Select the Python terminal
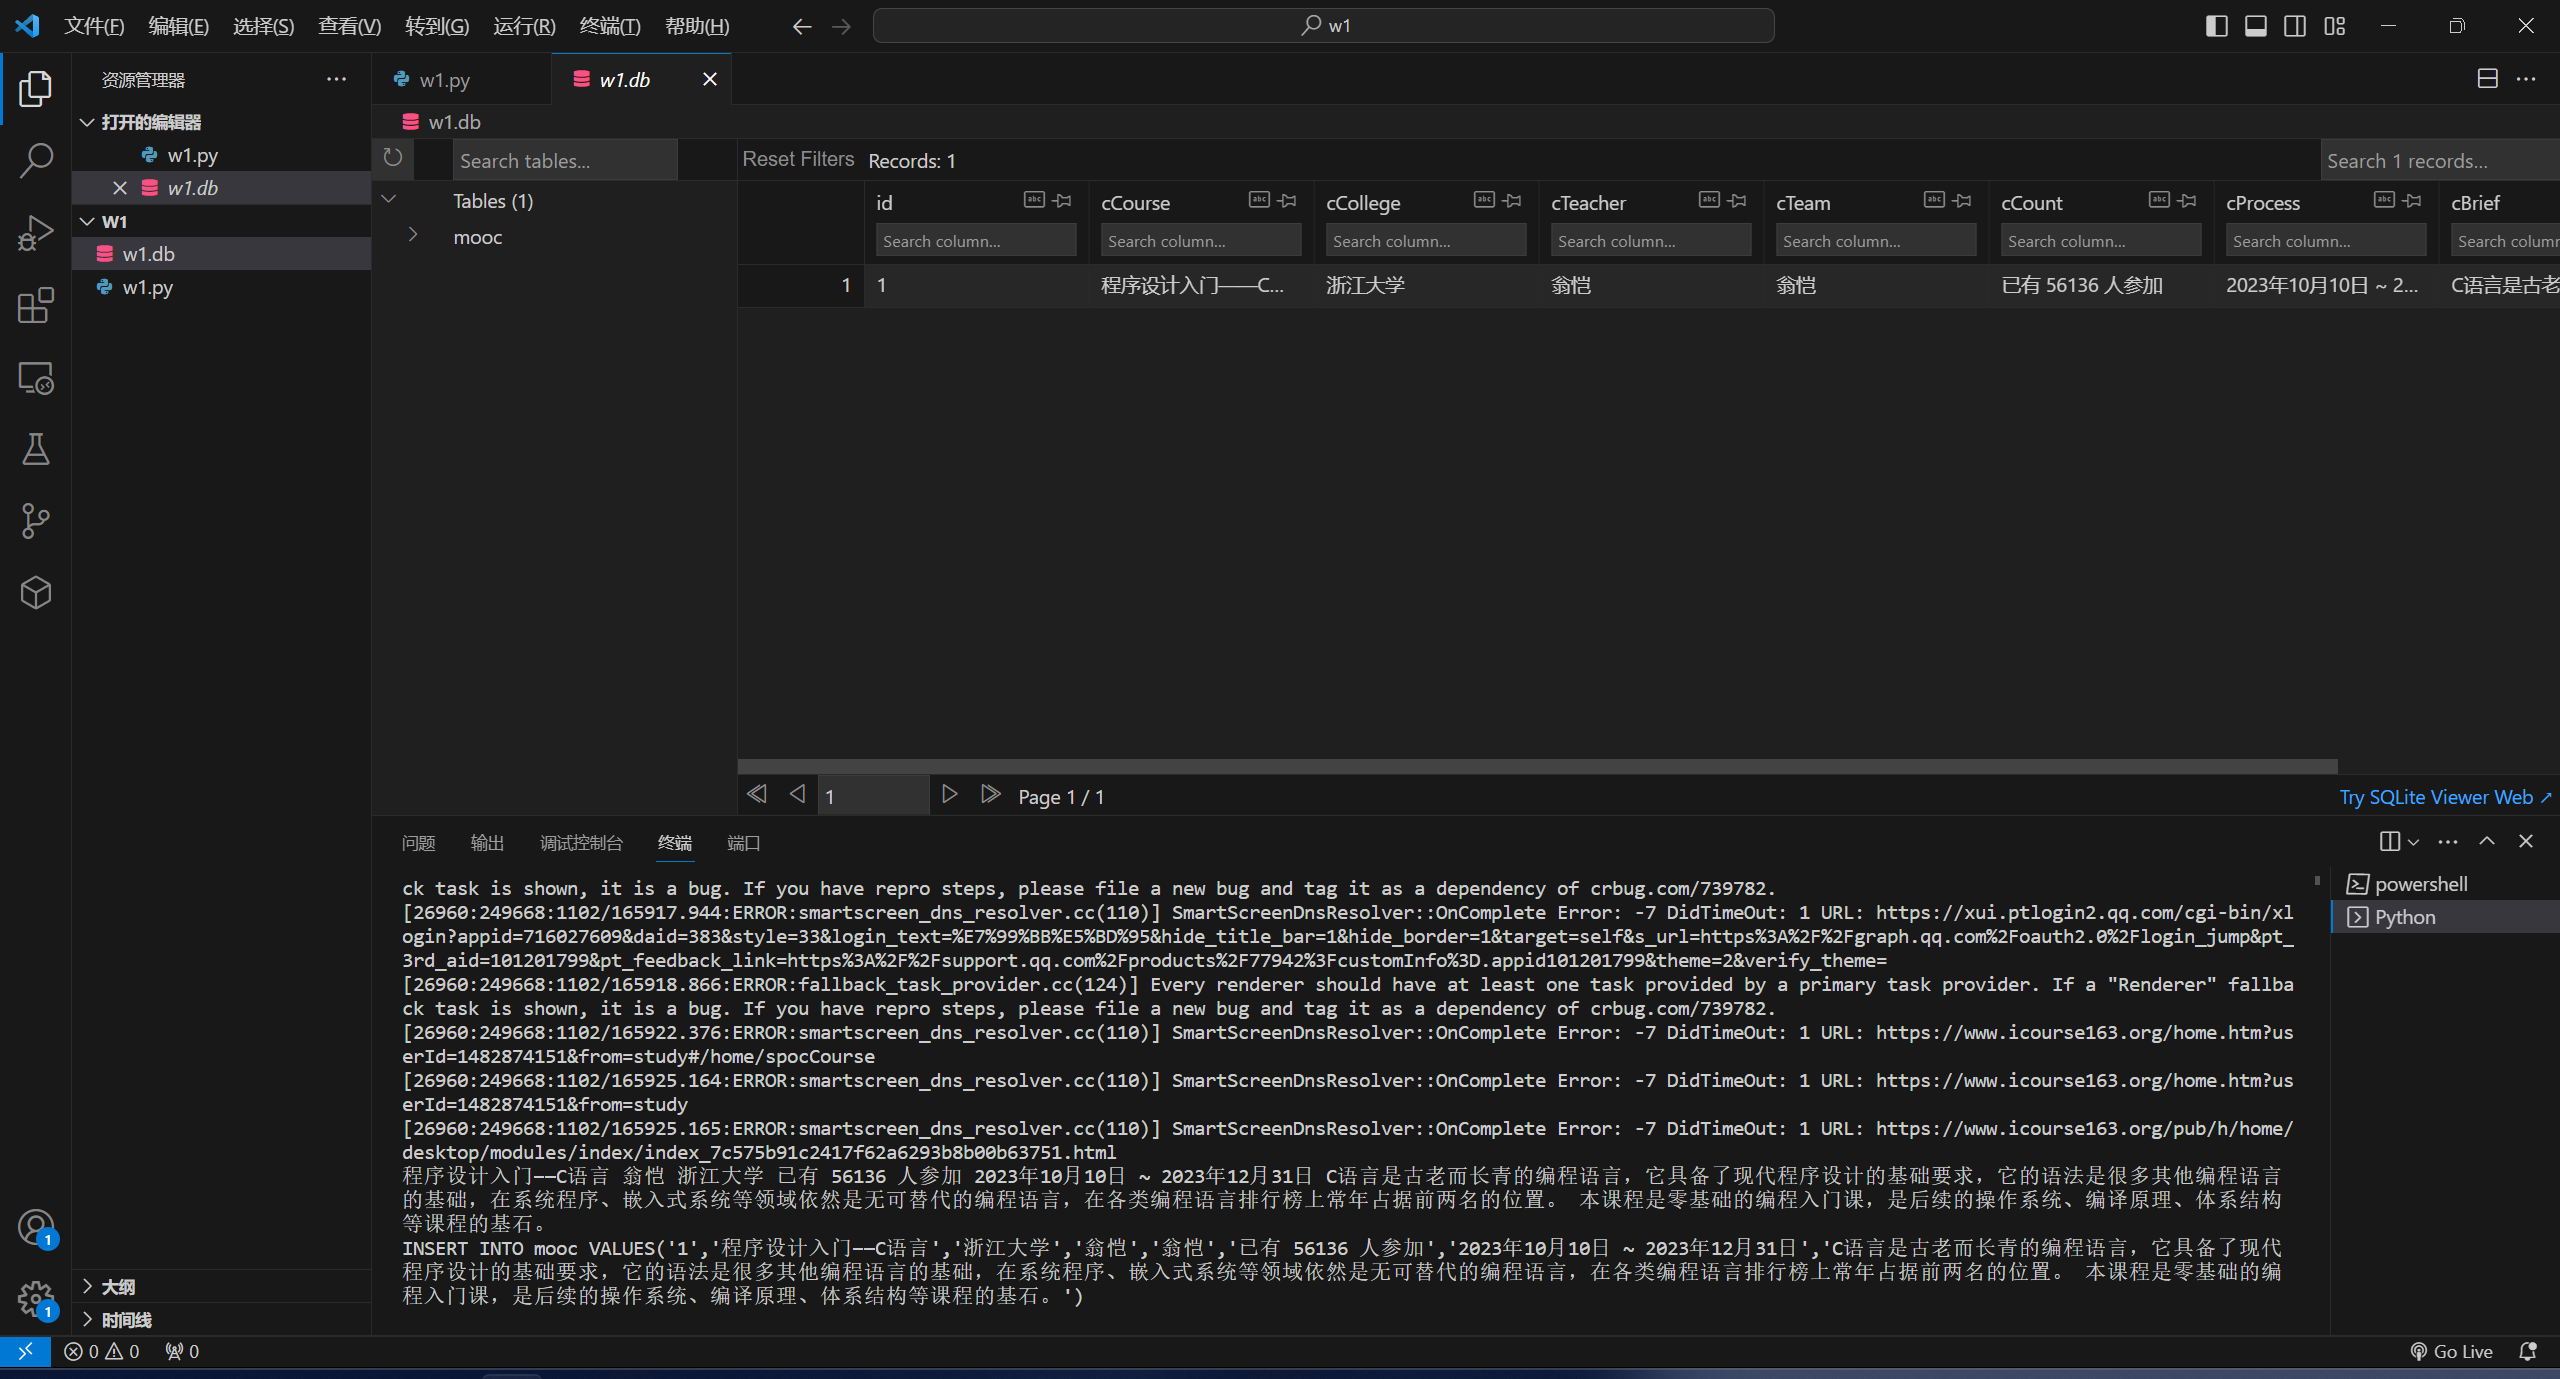Viewport: 2560px width, 1379px height. click(2445, 917)
